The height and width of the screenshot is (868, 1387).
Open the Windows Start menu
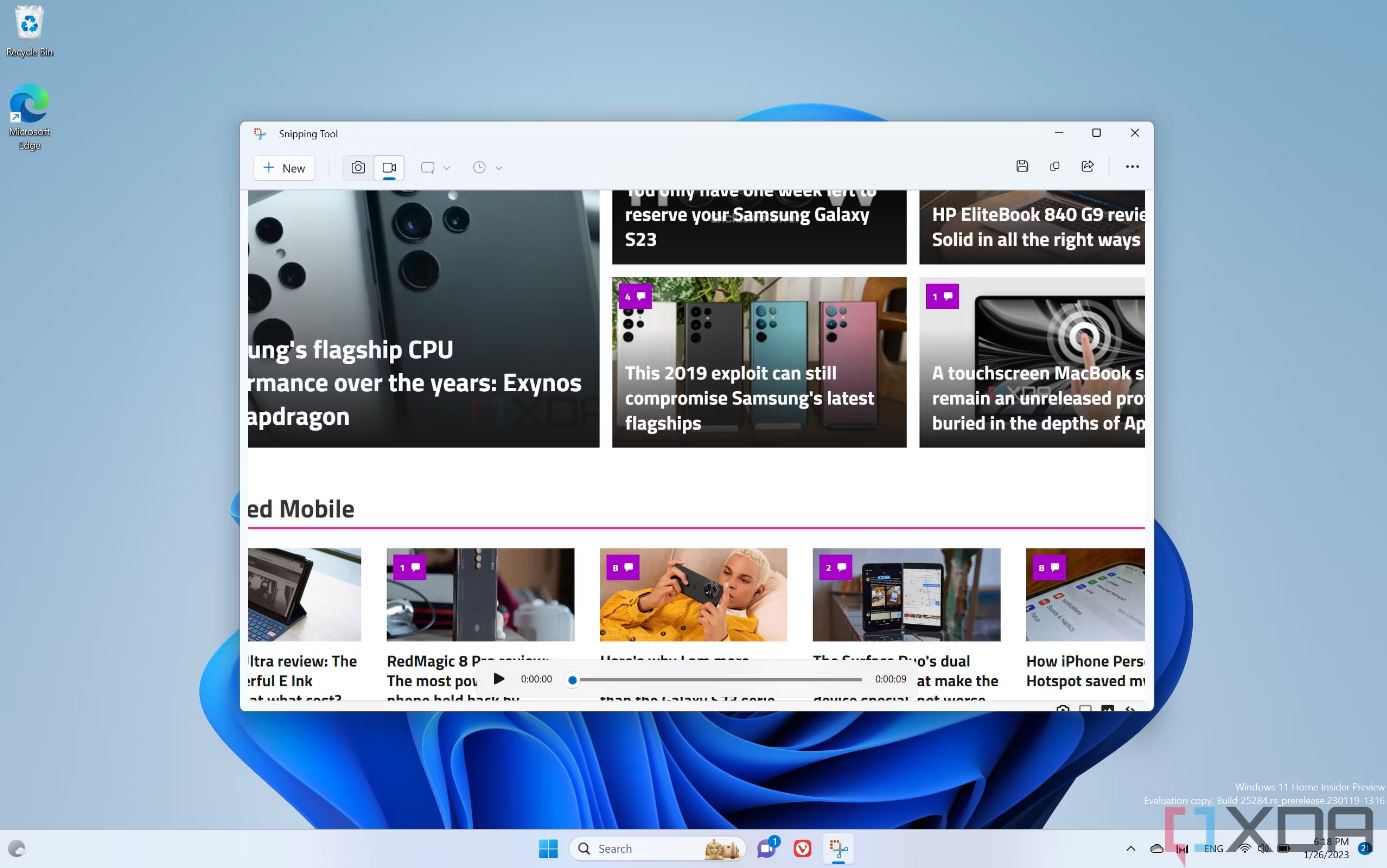pos(548,849)
